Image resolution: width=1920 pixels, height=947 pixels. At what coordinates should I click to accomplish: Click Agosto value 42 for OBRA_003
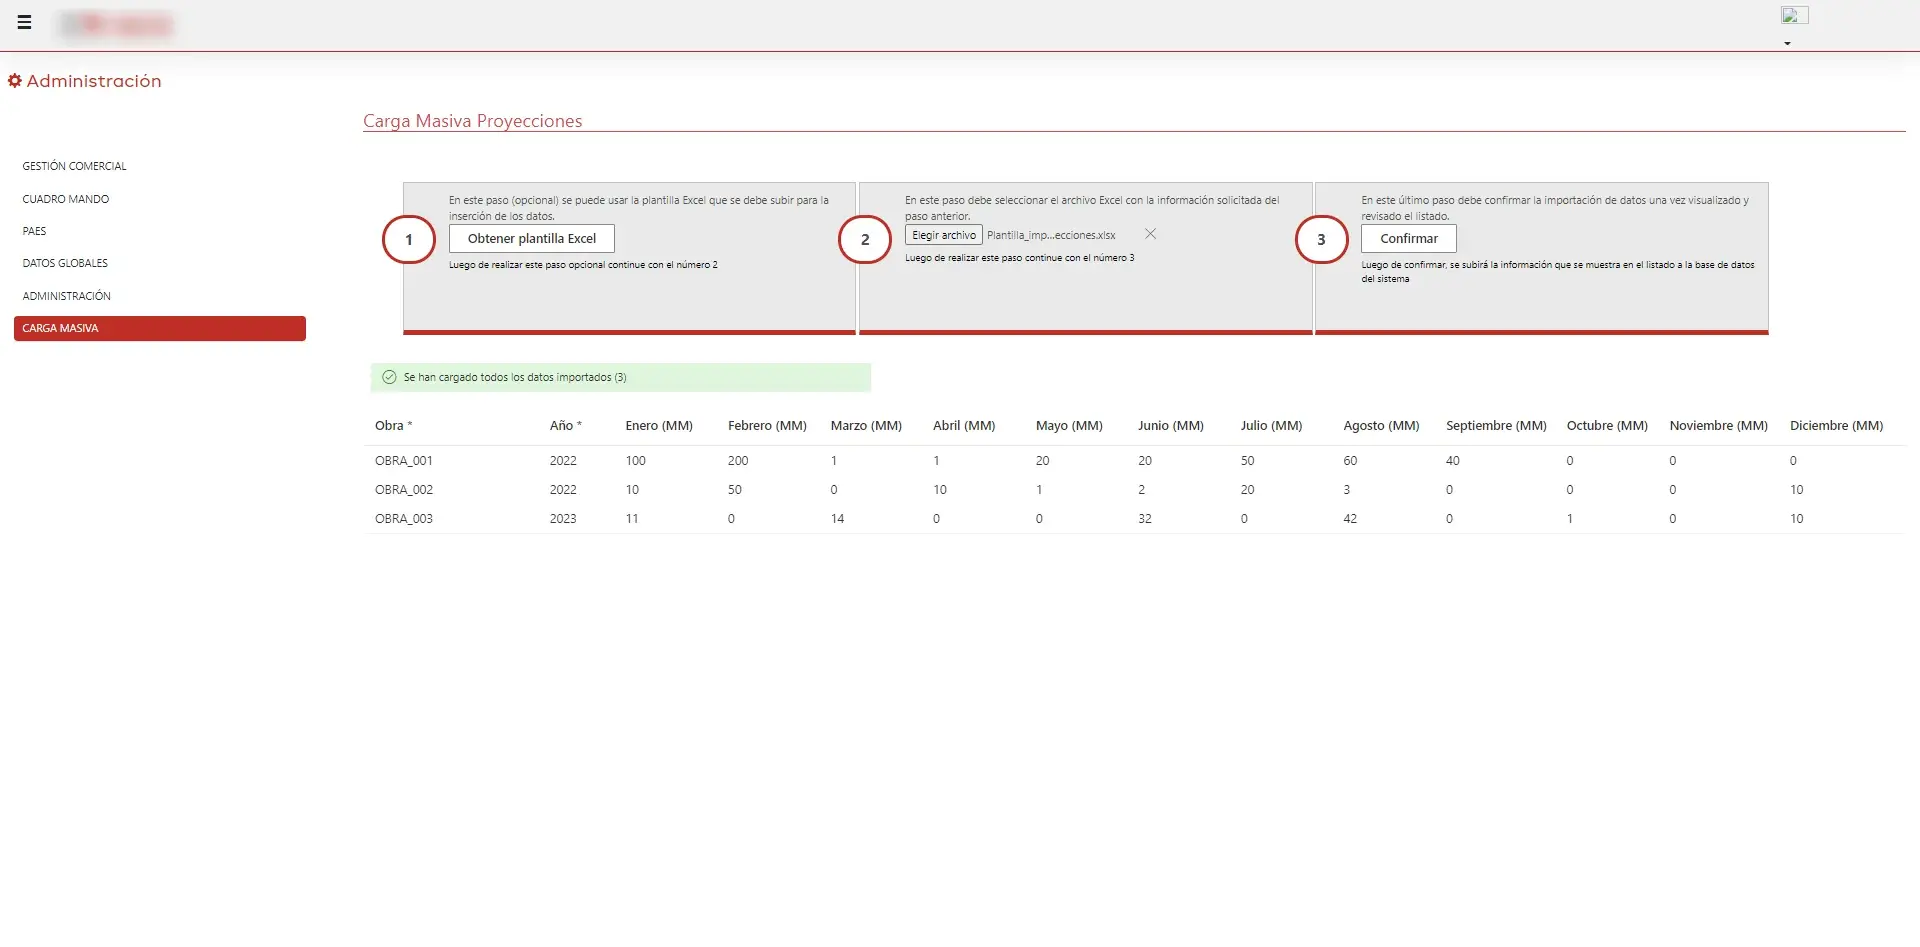click(x=1350, y=519)
